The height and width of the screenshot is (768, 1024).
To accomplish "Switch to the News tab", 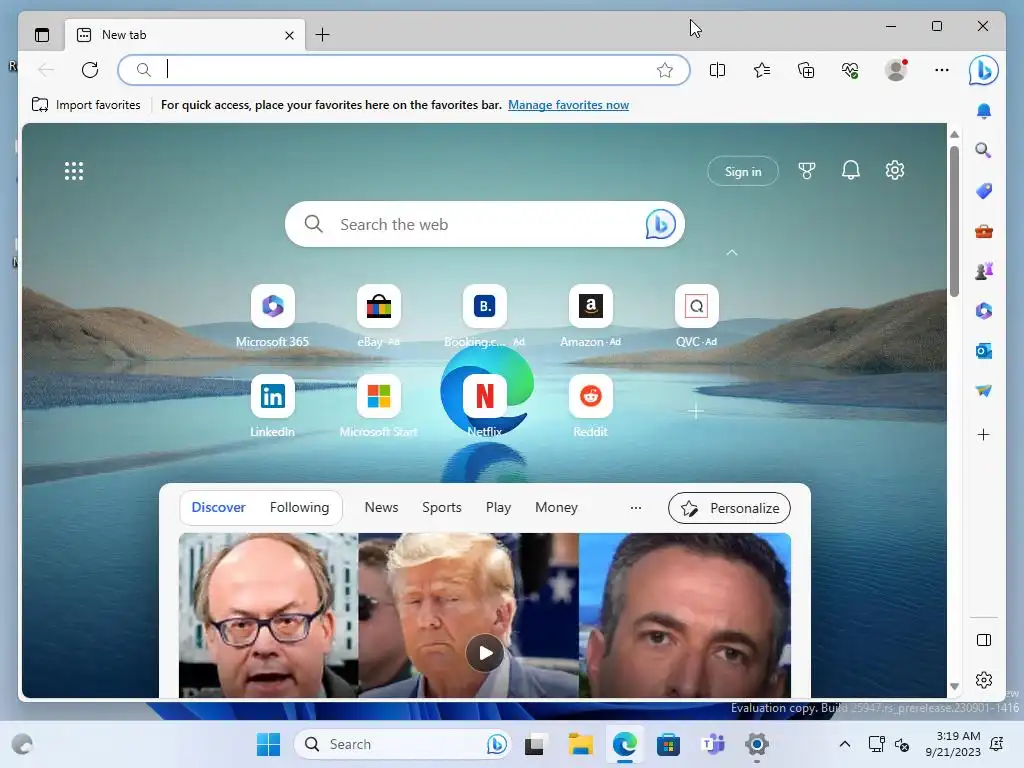I will (381, 507).
